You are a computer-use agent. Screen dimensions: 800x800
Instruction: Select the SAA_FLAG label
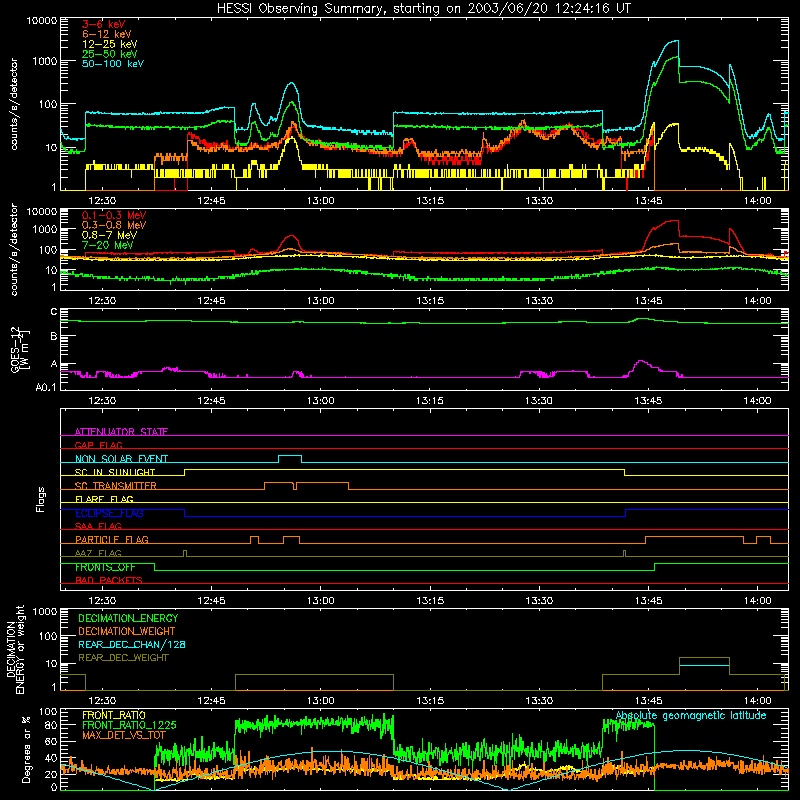click(x=98, y=526)
